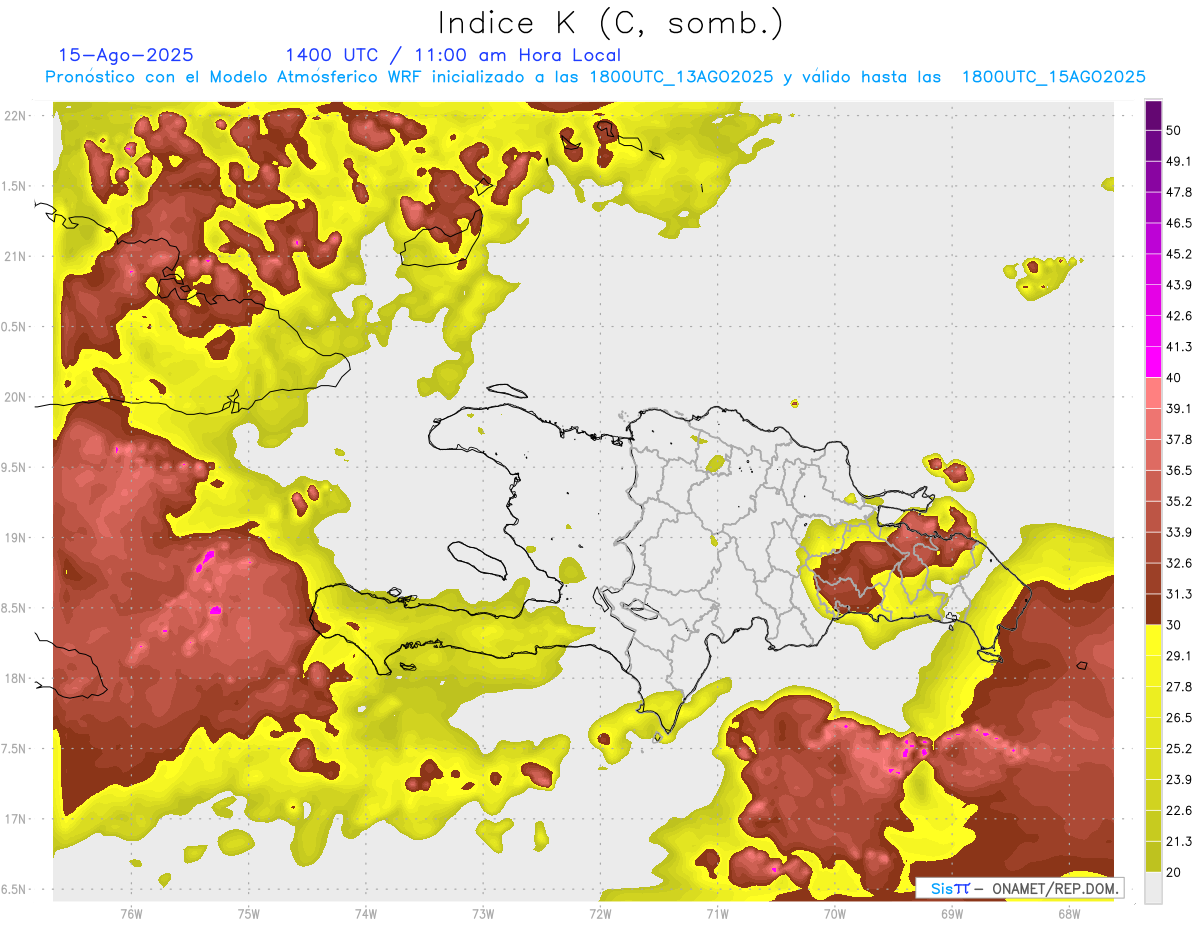Click the "74W" longitude label
Screen dimensions: 1200x927
click(x=365, y=913)
